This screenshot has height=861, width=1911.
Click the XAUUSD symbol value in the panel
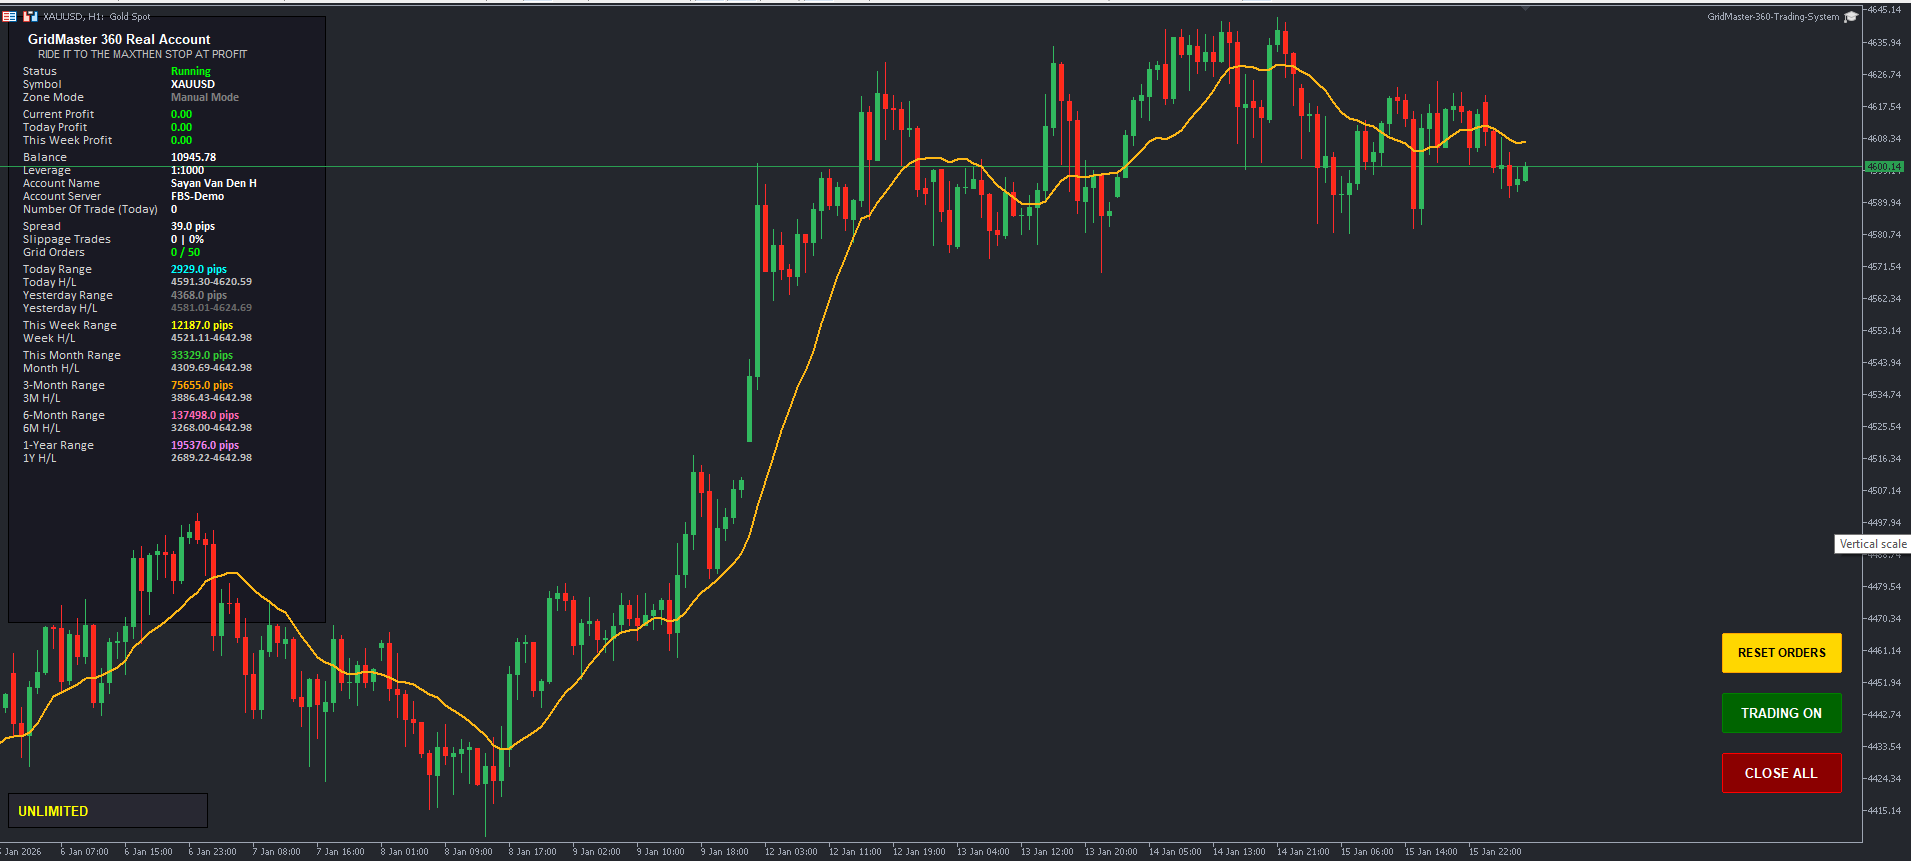[x=193, y=84]
